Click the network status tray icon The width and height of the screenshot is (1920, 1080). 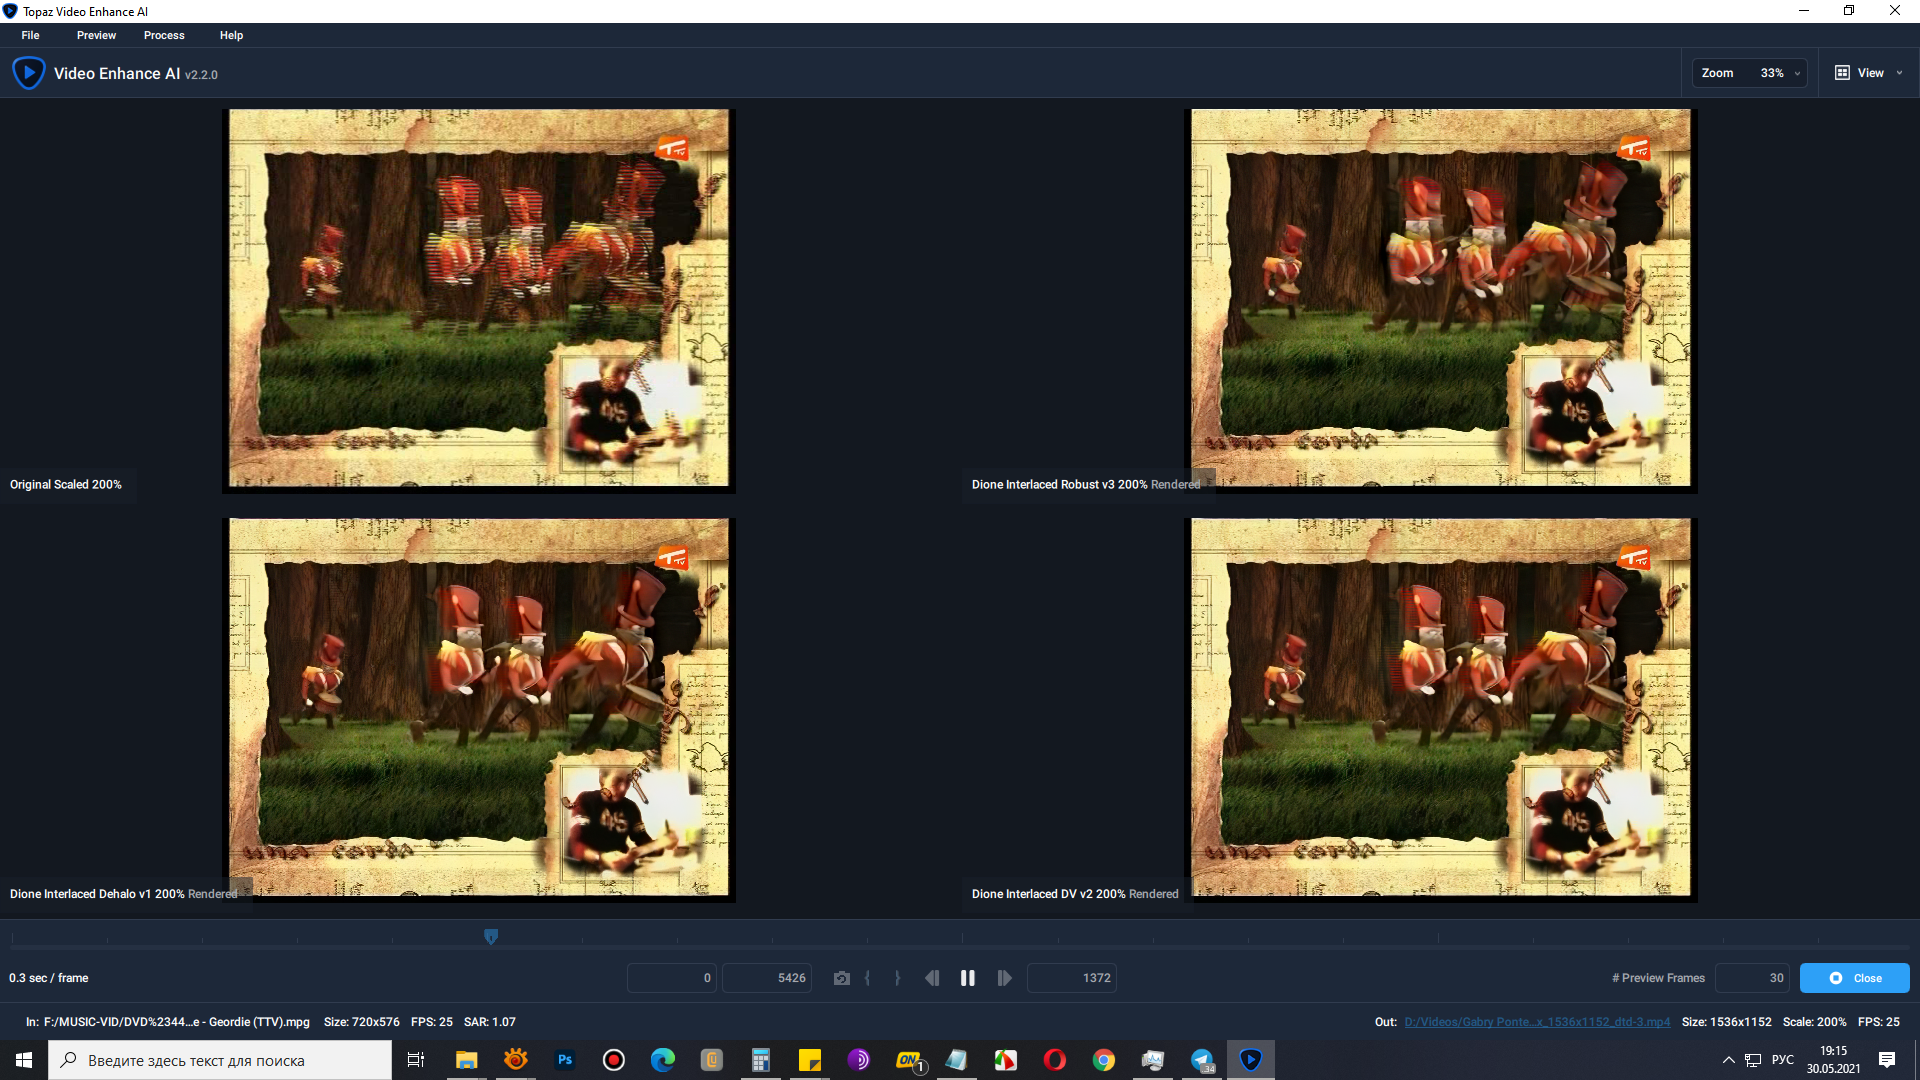click(x=1753, y=1060)
